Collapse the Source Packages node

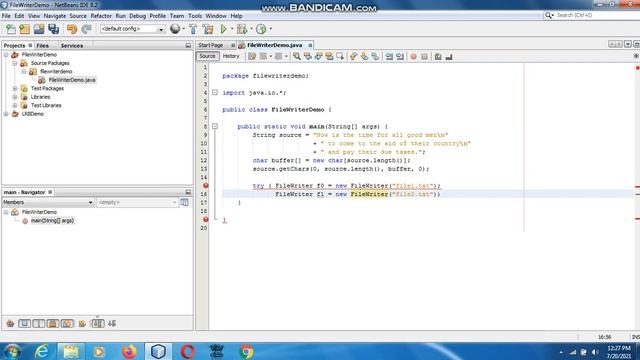[15, 63]
